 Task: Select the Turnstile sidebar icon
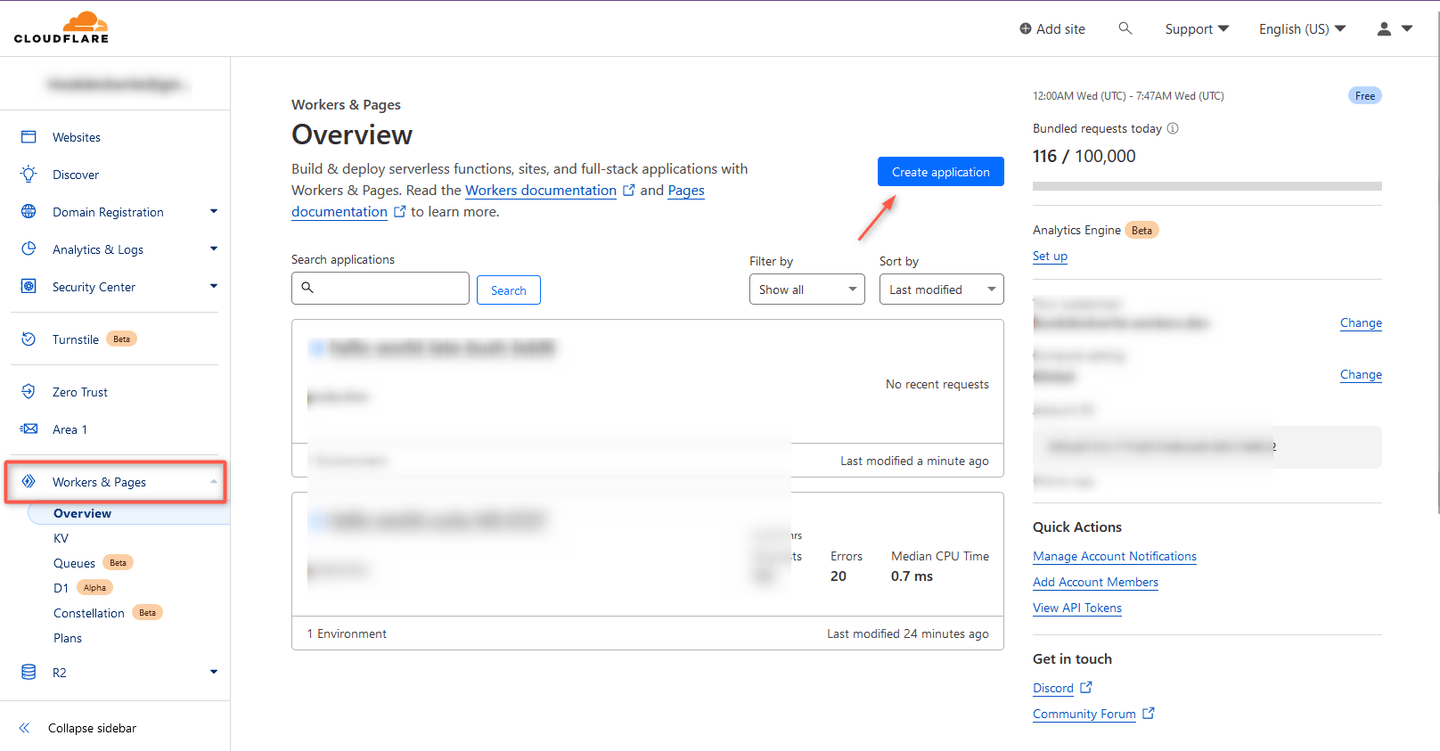pyautogui.click(x=28, y=339)
